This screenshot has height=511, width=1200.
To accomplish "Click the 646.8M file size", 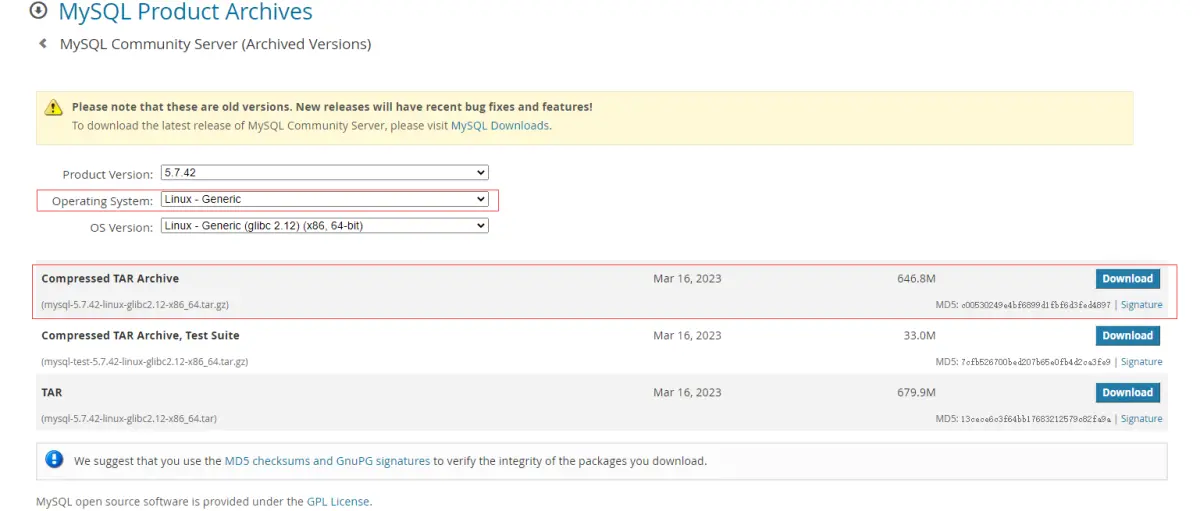I will tap(916, 278).
